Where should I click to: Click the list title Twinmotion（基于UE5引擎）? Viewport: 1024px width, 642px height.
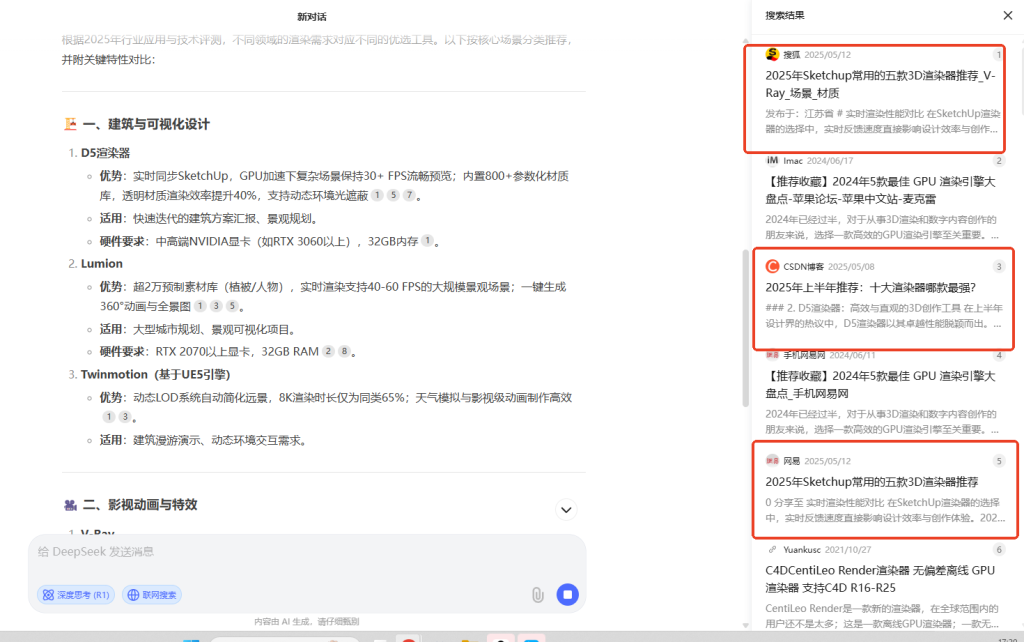(x=155, y=374)
